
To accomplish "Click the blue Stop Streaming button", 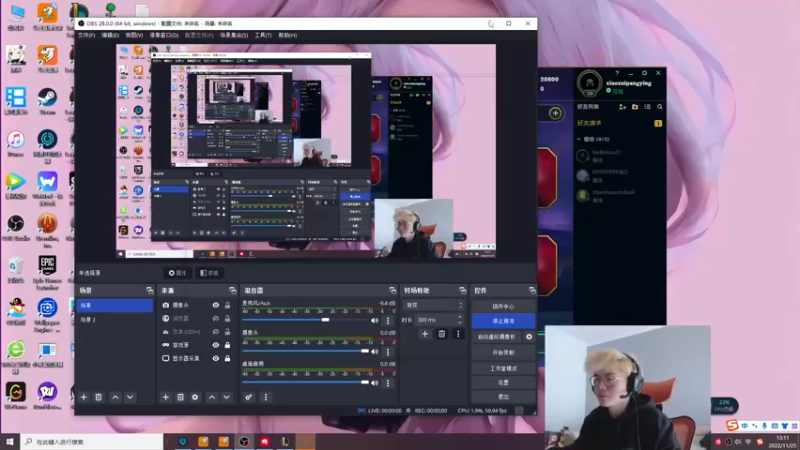I will tap(503, 321).
